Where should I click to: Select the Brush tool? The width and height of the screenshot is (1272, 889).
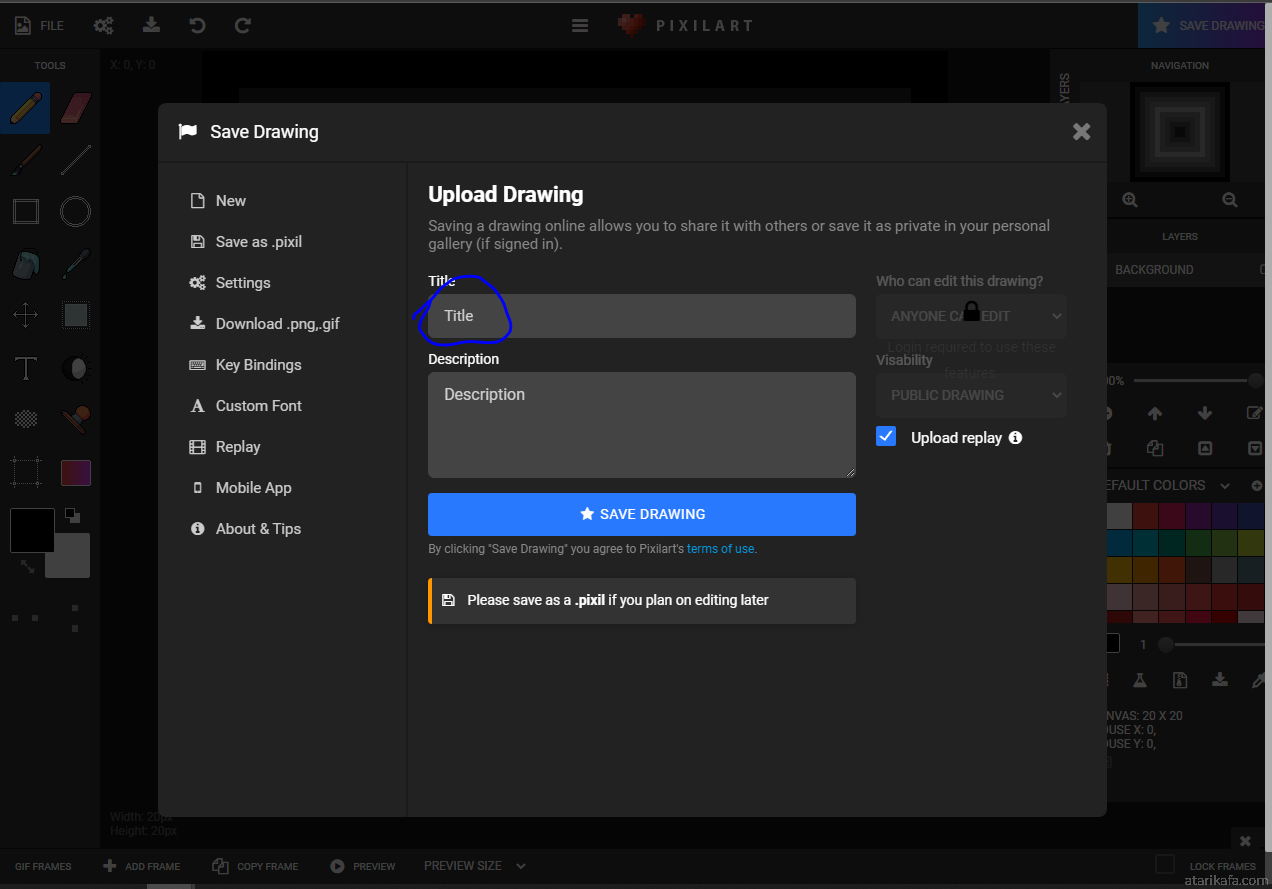(x=25, y=159)
